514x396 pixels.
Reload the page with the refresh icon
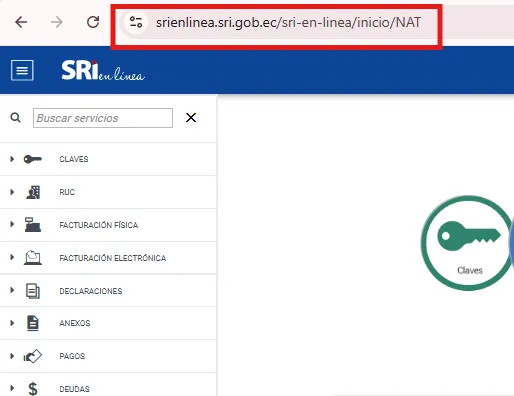(x=93, y=22)
